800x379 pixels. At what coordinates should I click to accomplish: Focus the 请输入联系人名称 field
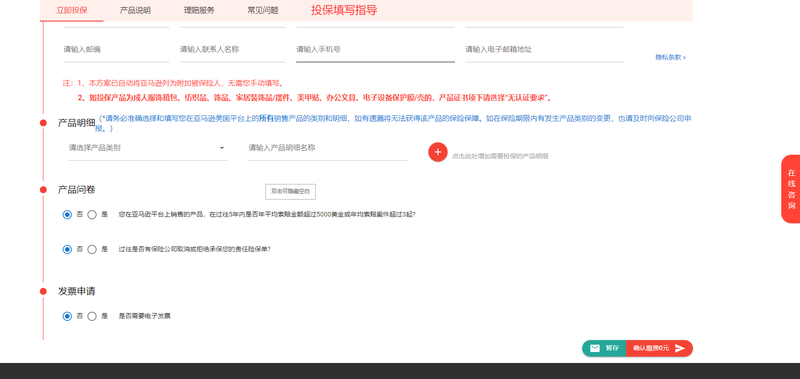pyautogui.click(x=233, y=50)
